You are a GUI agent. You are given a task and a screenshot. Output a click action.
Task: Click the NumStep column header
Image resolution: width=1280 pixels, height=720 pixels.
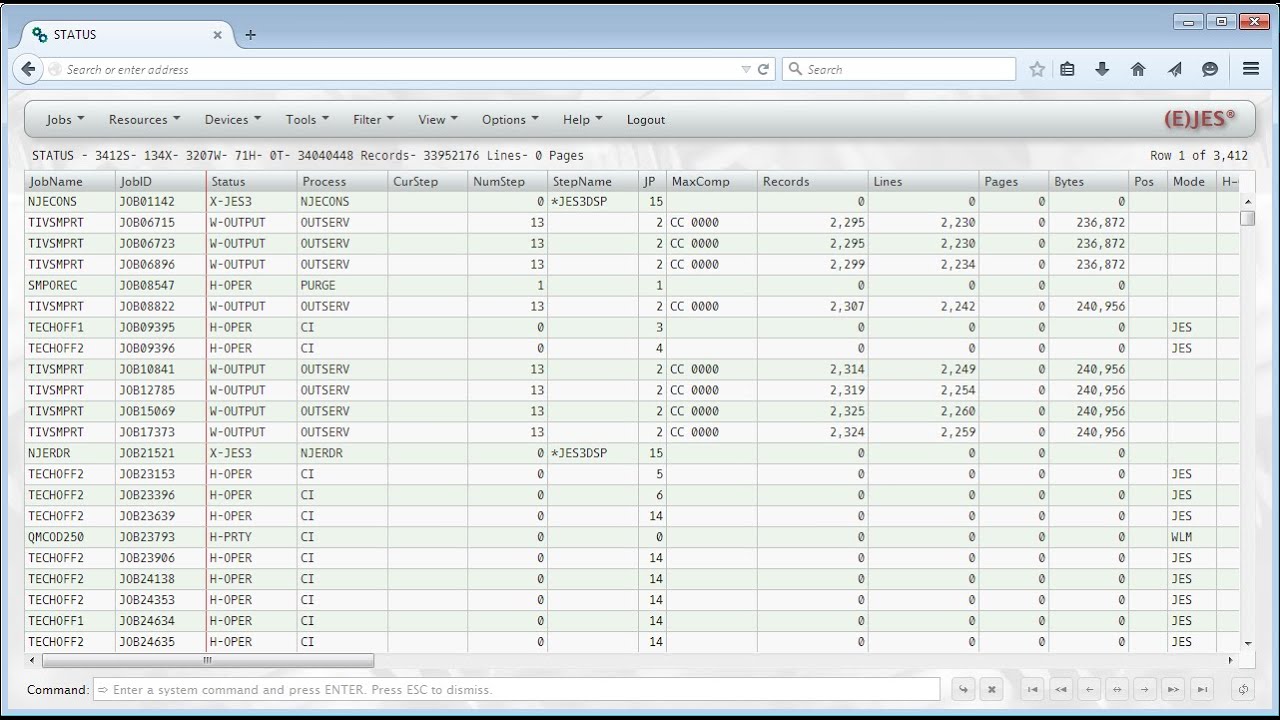tap(508, 181)
